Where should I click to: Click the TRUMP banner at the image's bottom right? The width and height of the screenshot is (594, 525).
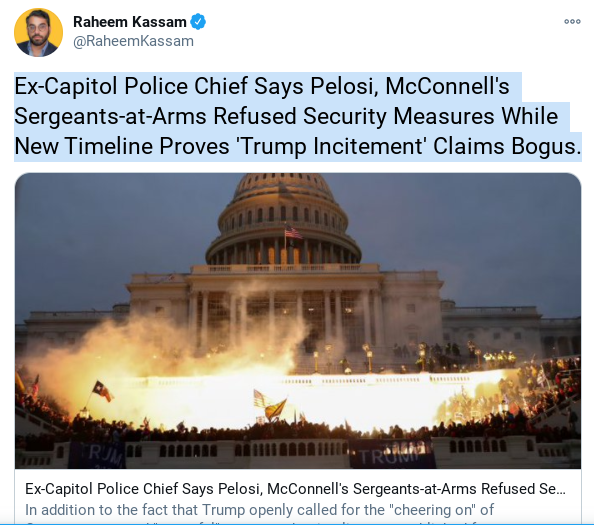click(392, 453)
